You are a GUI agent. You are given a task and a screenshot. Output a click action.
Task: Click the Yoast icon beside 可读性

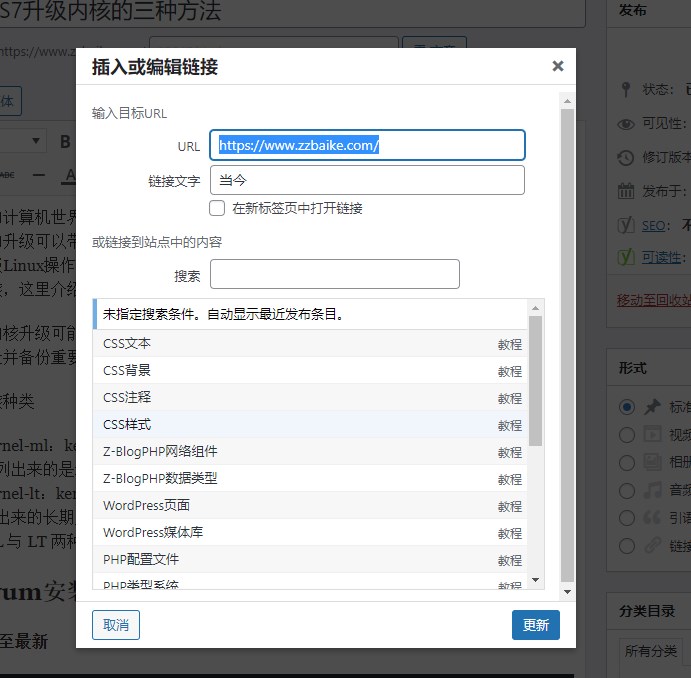(626, 257)
